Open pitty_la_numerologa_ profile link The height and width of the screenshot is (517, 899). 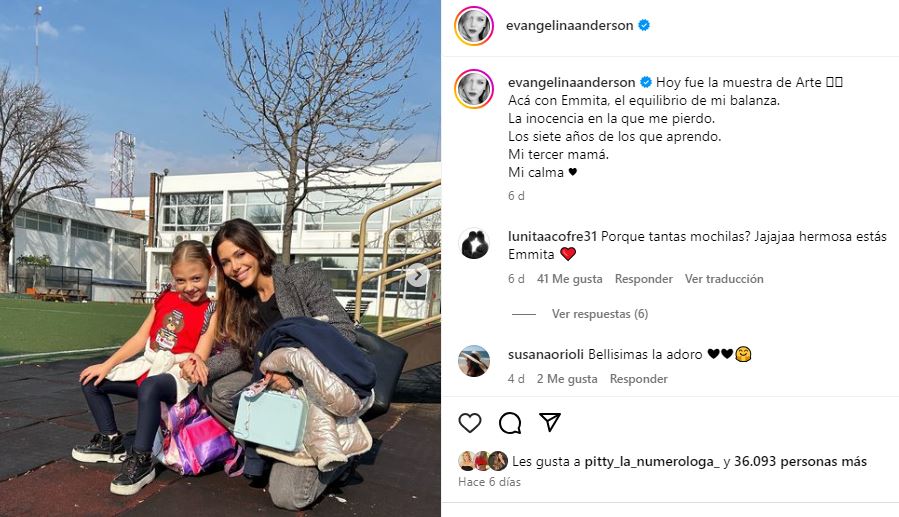pos(652,461)
